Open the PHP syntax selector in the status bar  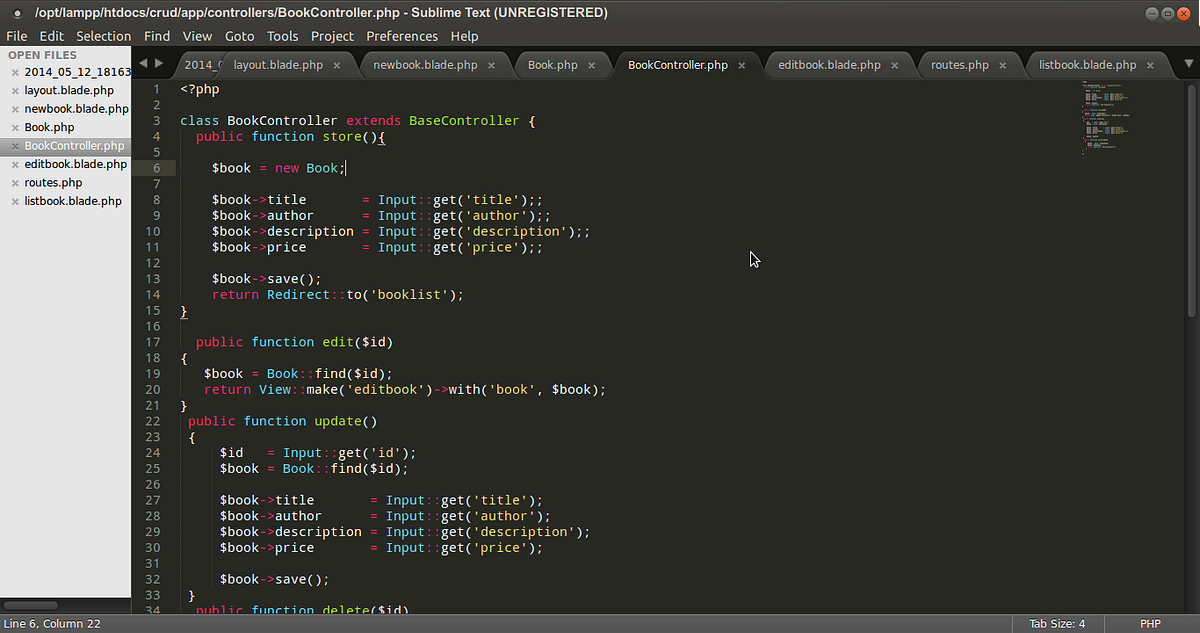[1148, 623]
